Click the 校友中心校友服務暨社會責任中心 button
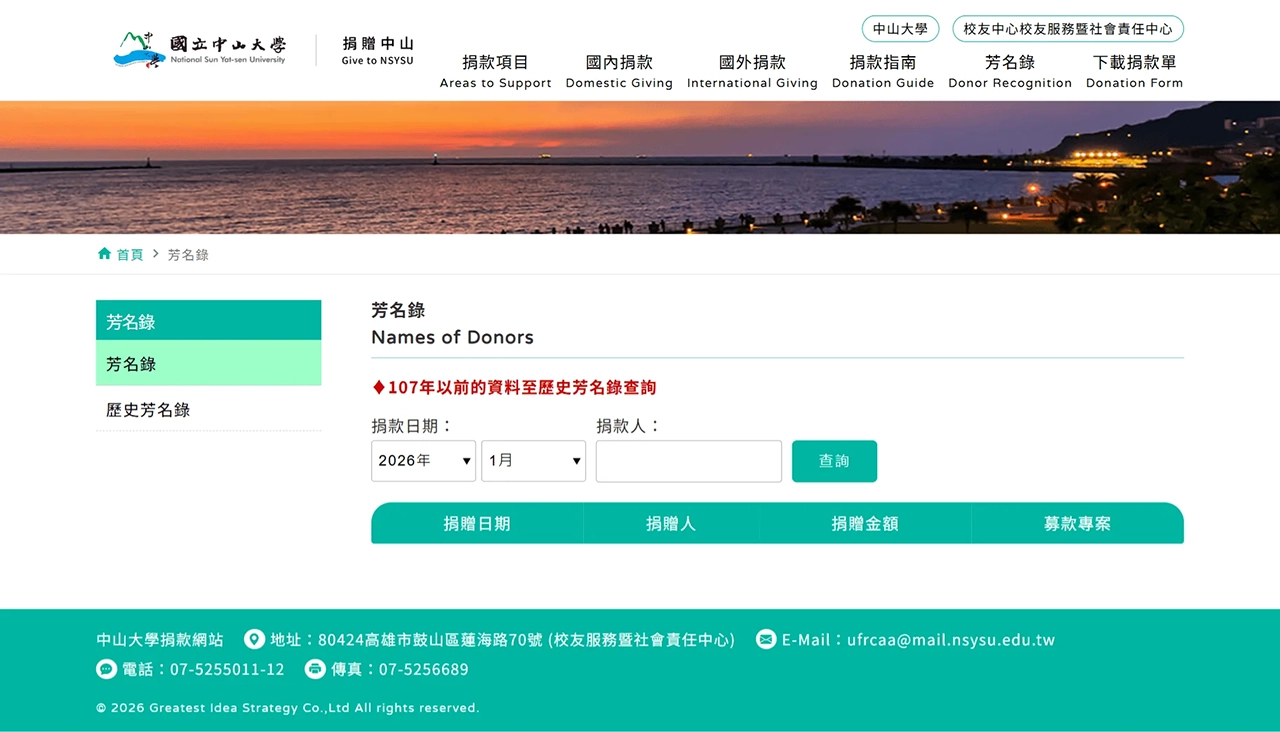1280x732 pixels. pos(1068,29)
